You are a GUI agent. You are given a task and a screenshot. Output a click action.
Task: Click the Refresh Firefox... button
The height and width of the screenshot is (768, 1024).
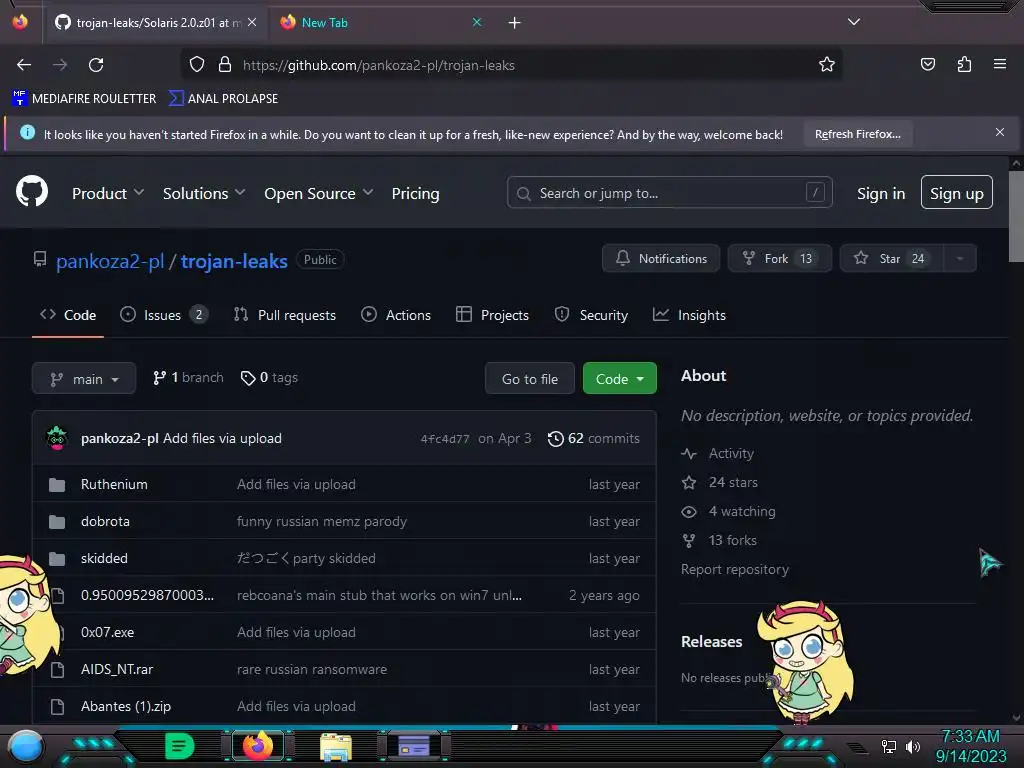click(857, 134)
